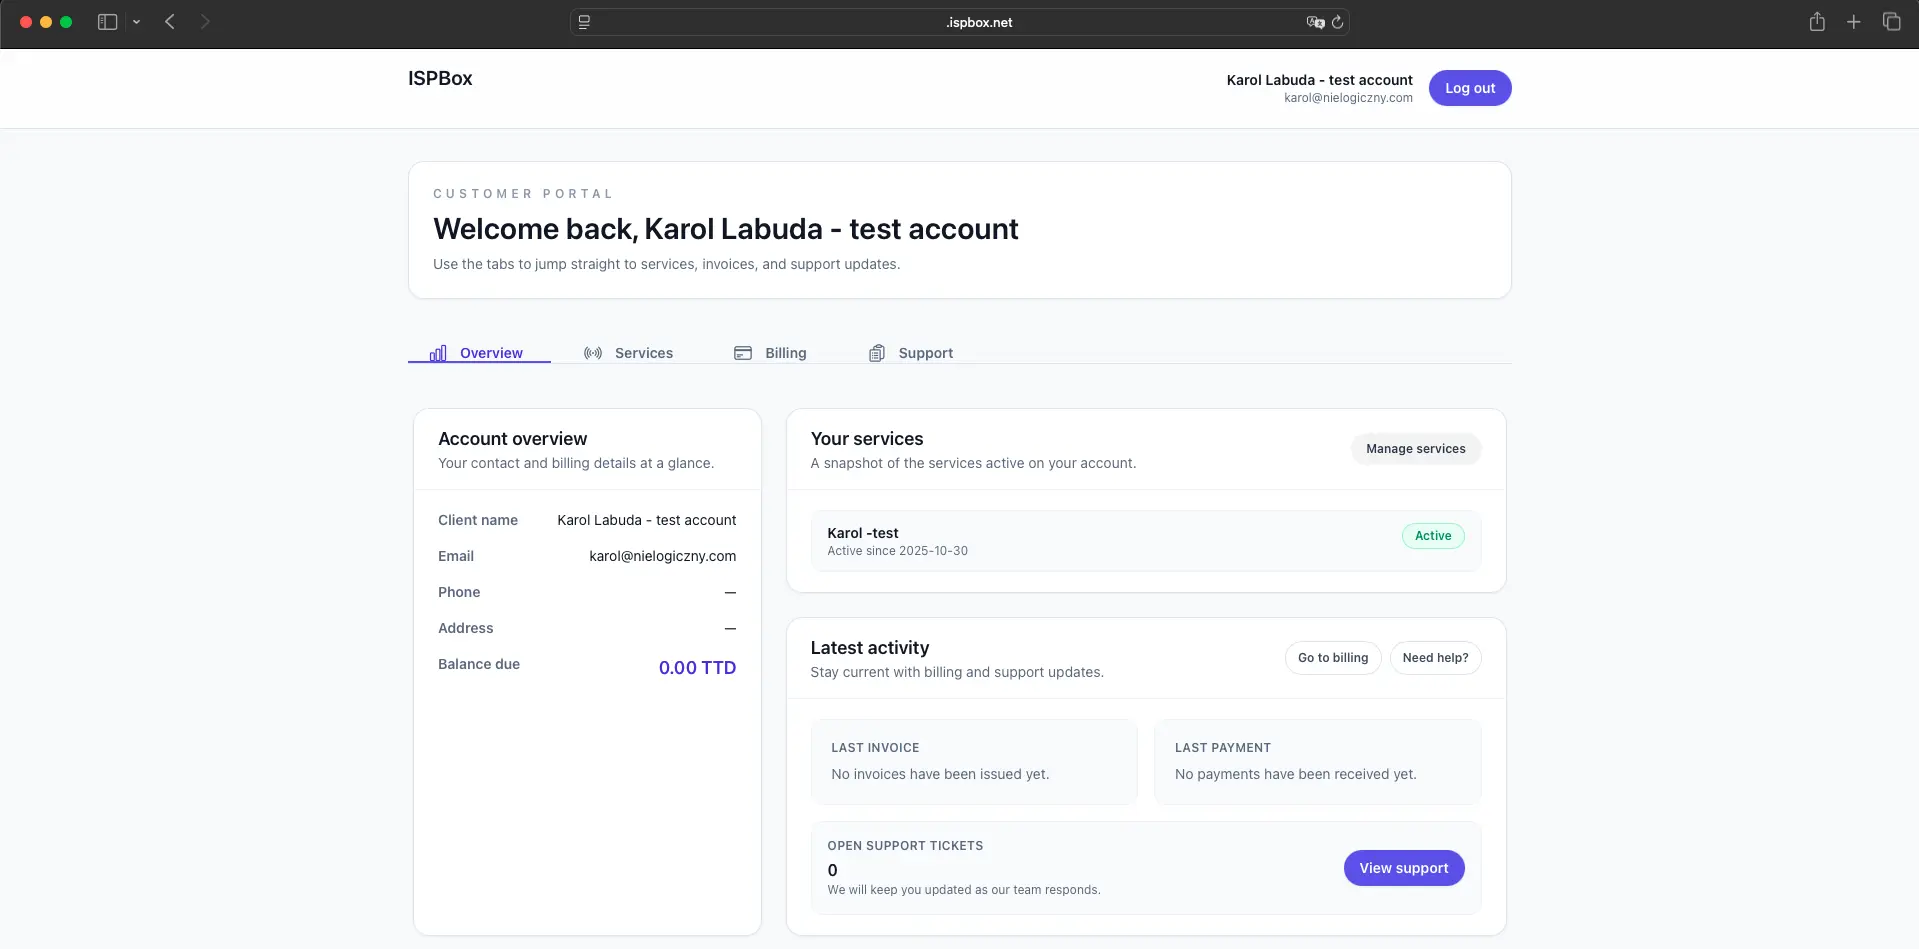Click inside the browser address bar
1919x949 pixels.
[x=960, y=22]
